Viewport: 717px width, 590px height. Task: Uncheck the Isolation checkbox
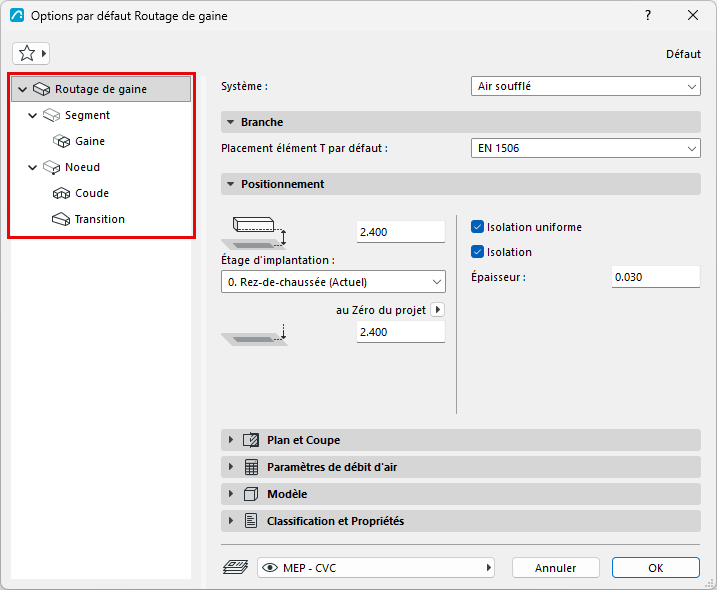[477, 252]
